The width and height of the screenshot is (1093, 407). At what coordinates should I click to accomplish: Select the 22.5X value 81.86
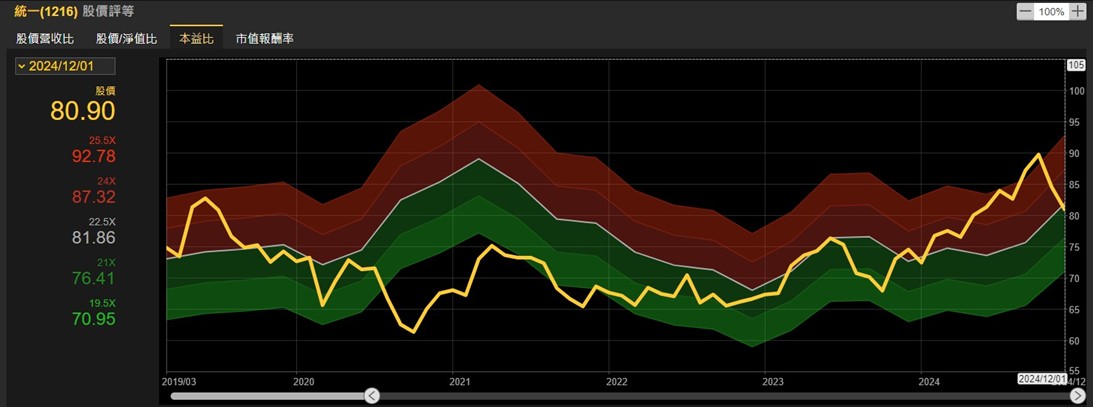[x=93, y=238]
